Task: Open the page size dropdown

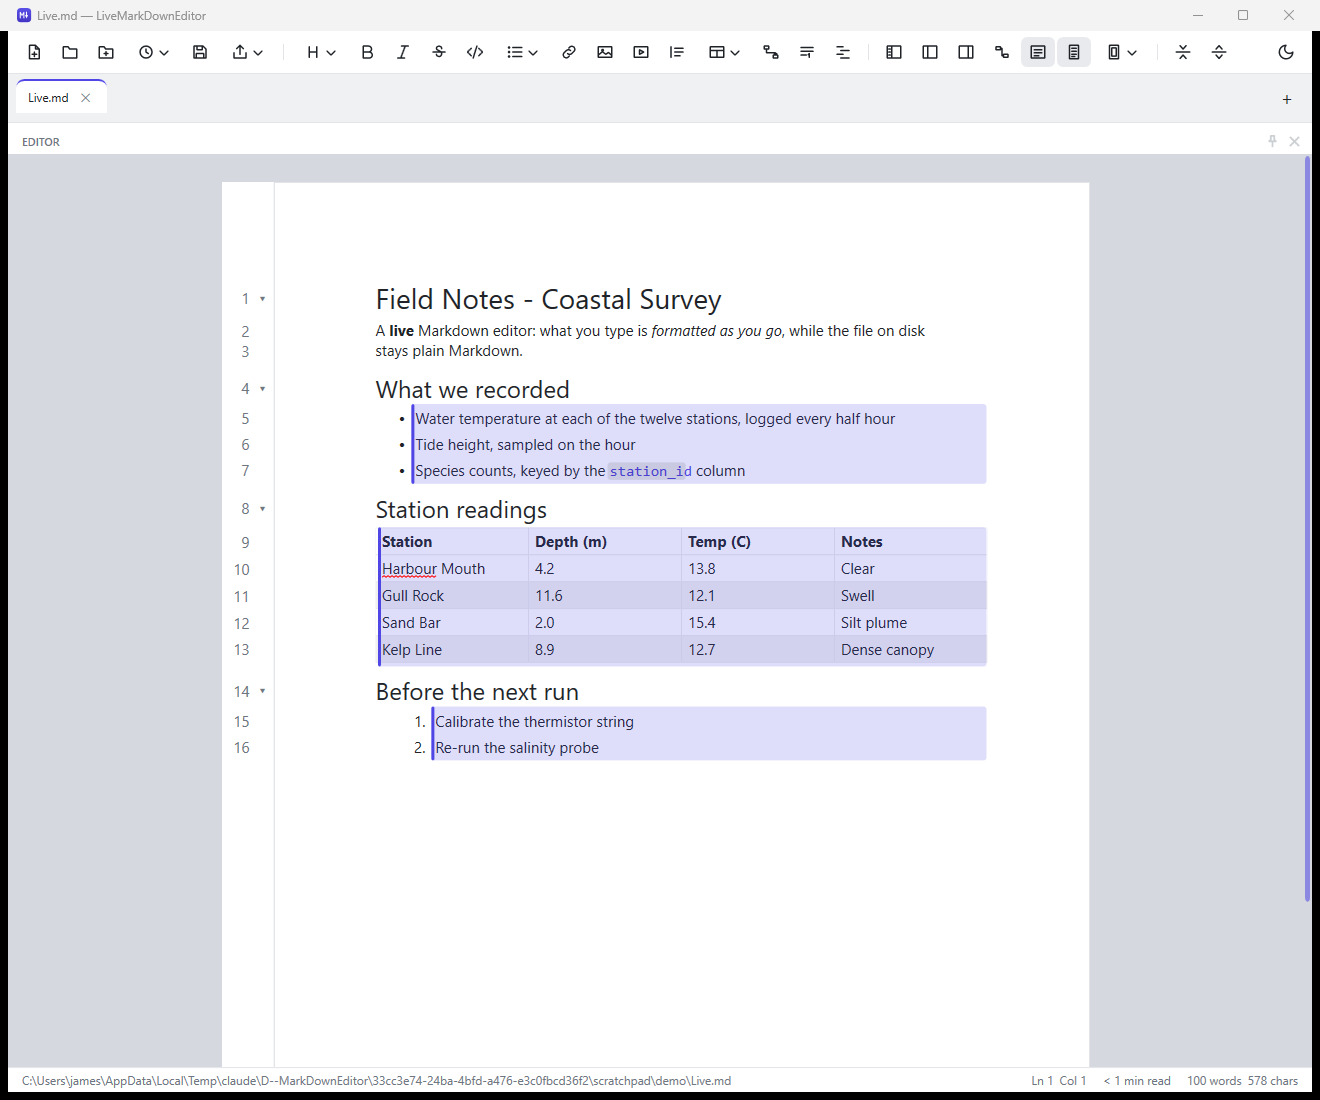Action: pyautogui.click(x=1122, y=52)
